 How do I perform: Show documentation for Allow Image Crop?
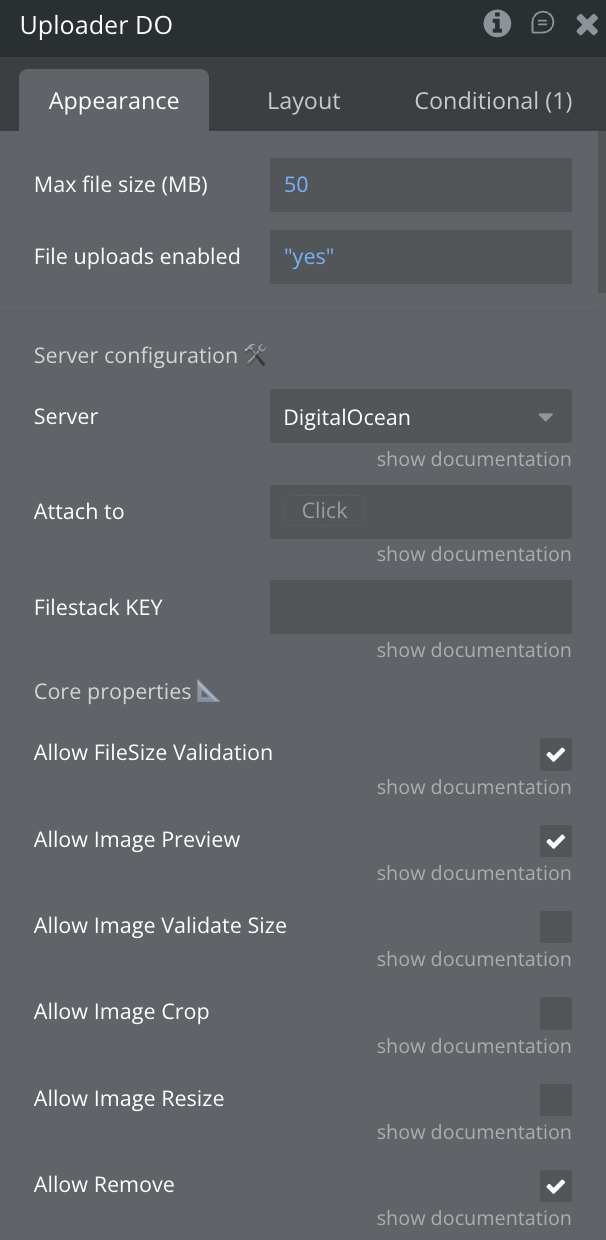click(x=474, y=1046)
